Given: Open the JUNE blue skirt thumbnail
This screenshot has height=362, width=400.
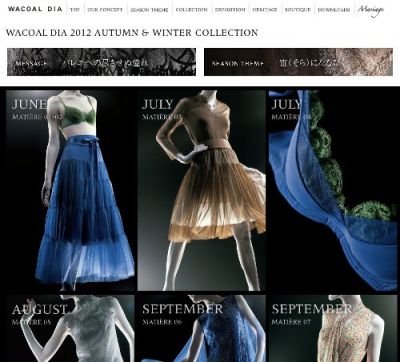Looking at the screenshot, I should [x=70, y=190].
